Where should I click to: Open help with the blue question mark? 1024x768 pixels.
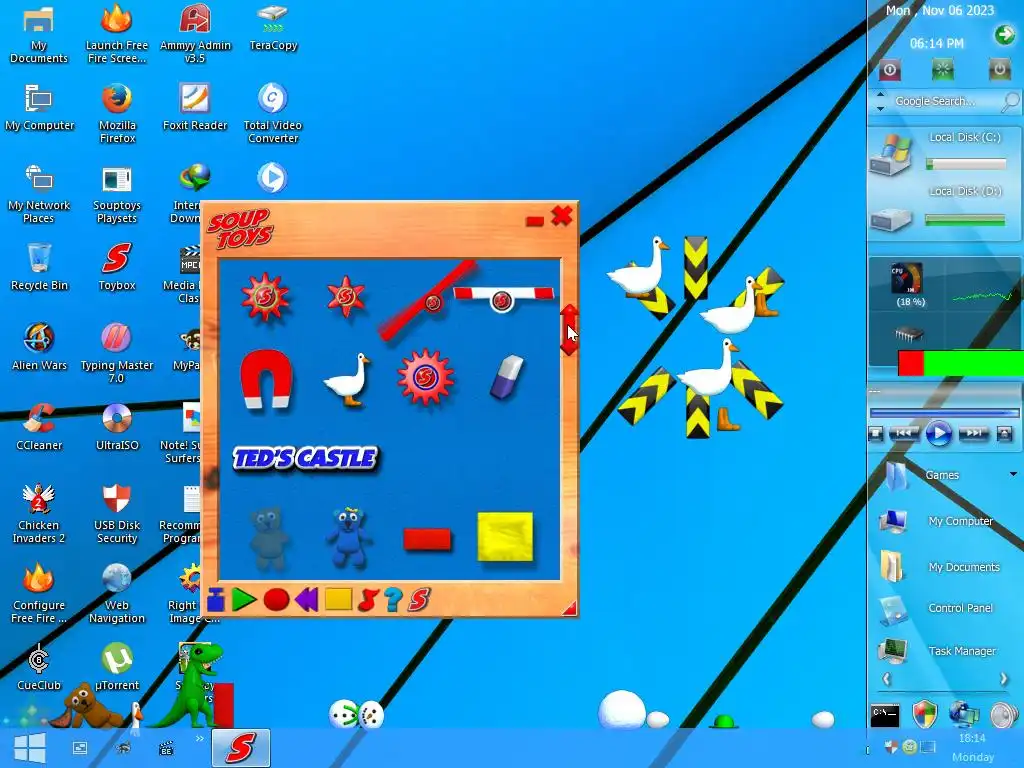[x=393, y=600]
